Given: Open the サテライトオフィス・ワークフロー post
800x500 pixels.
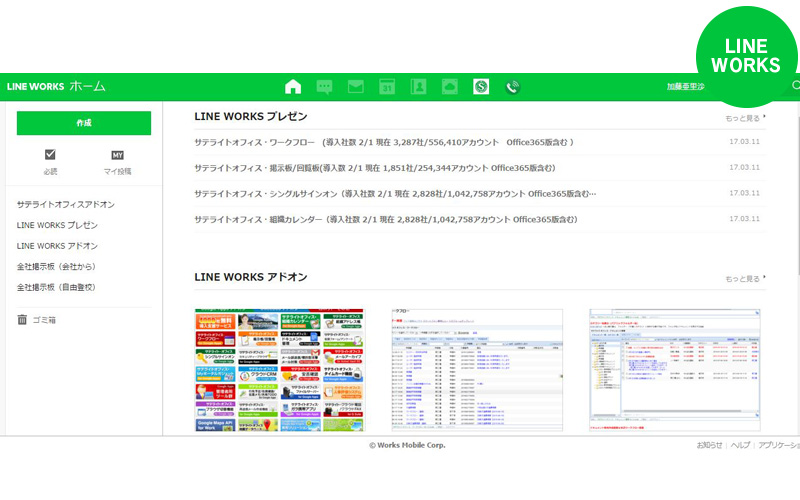Looking at the screenshot, I should (x=384, y=142).
